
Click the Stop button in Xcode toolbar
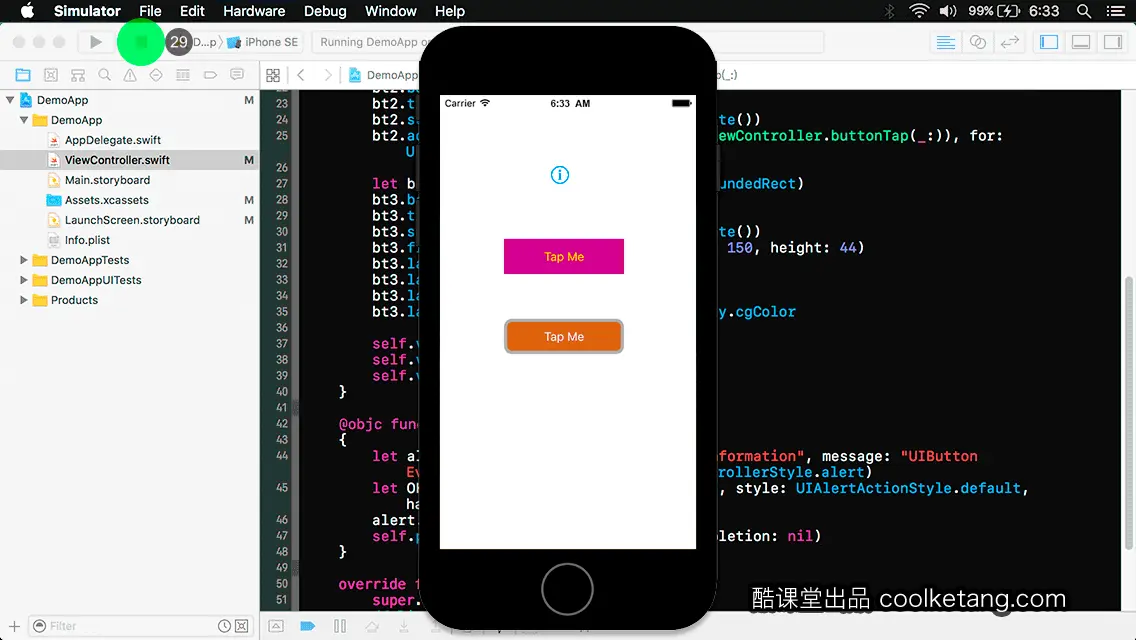[x=141, y=42]
